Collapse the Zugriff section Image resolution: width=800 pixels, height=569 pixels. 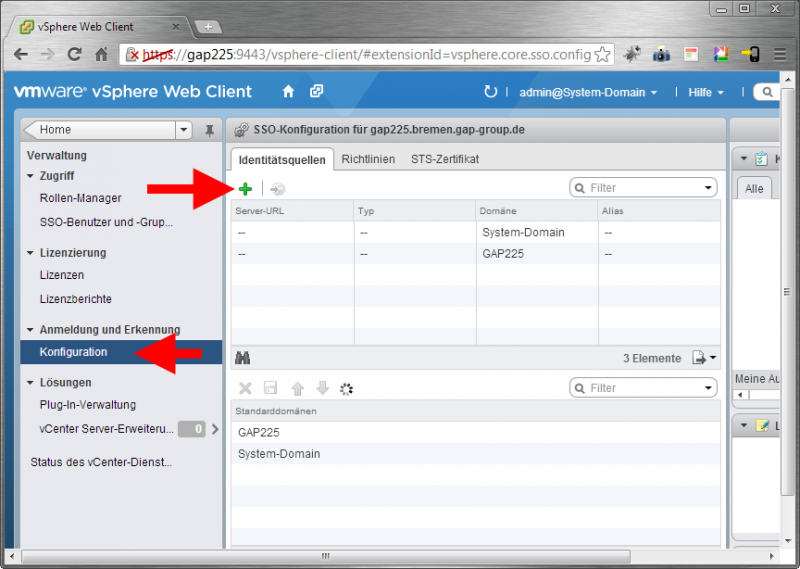click(x=30, y=175)
